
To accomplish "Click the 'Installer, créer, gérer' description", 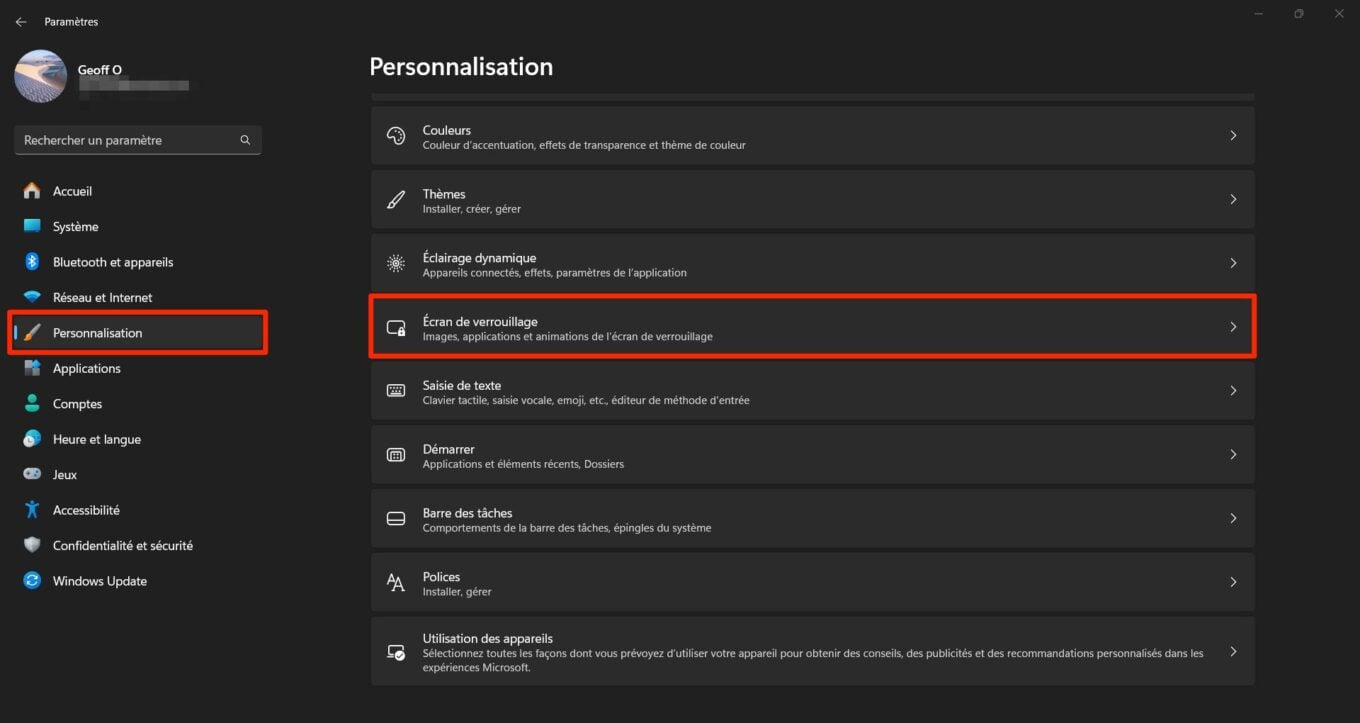I will [472, 209].
